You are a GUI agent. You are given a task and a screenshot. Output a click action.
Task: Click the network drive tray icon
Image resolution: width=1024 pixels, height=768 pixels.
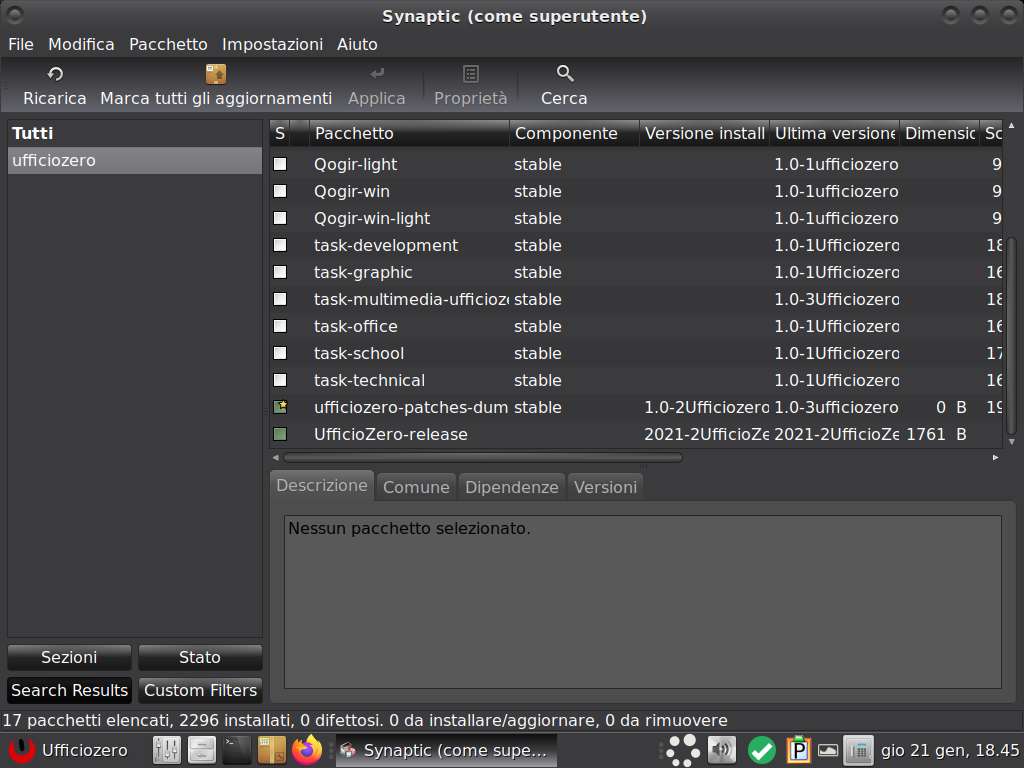(x=827, y=750)
